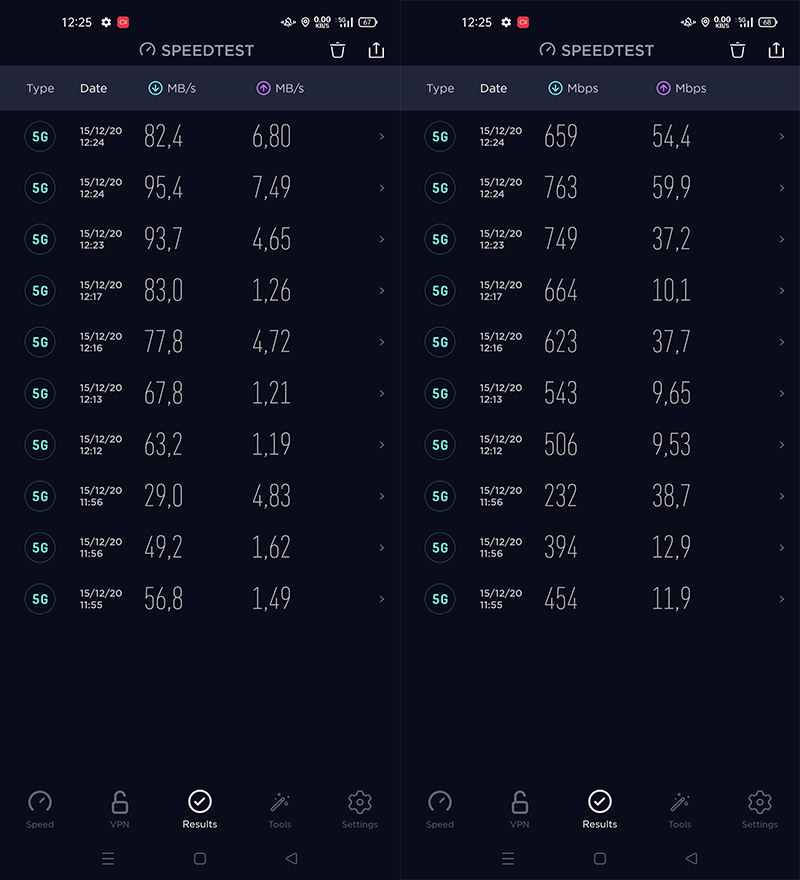
Task: Tap 5G badge of the 659 Mbps result
Action: (440, 136)
